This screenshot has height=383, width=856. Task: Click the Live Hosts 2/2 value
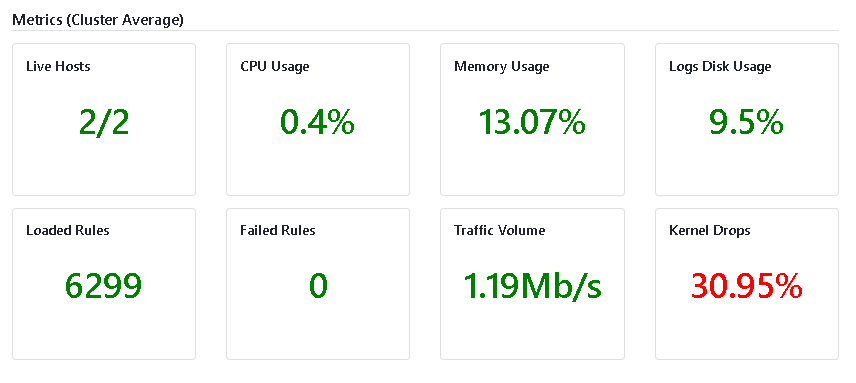(x=104, y=123)
